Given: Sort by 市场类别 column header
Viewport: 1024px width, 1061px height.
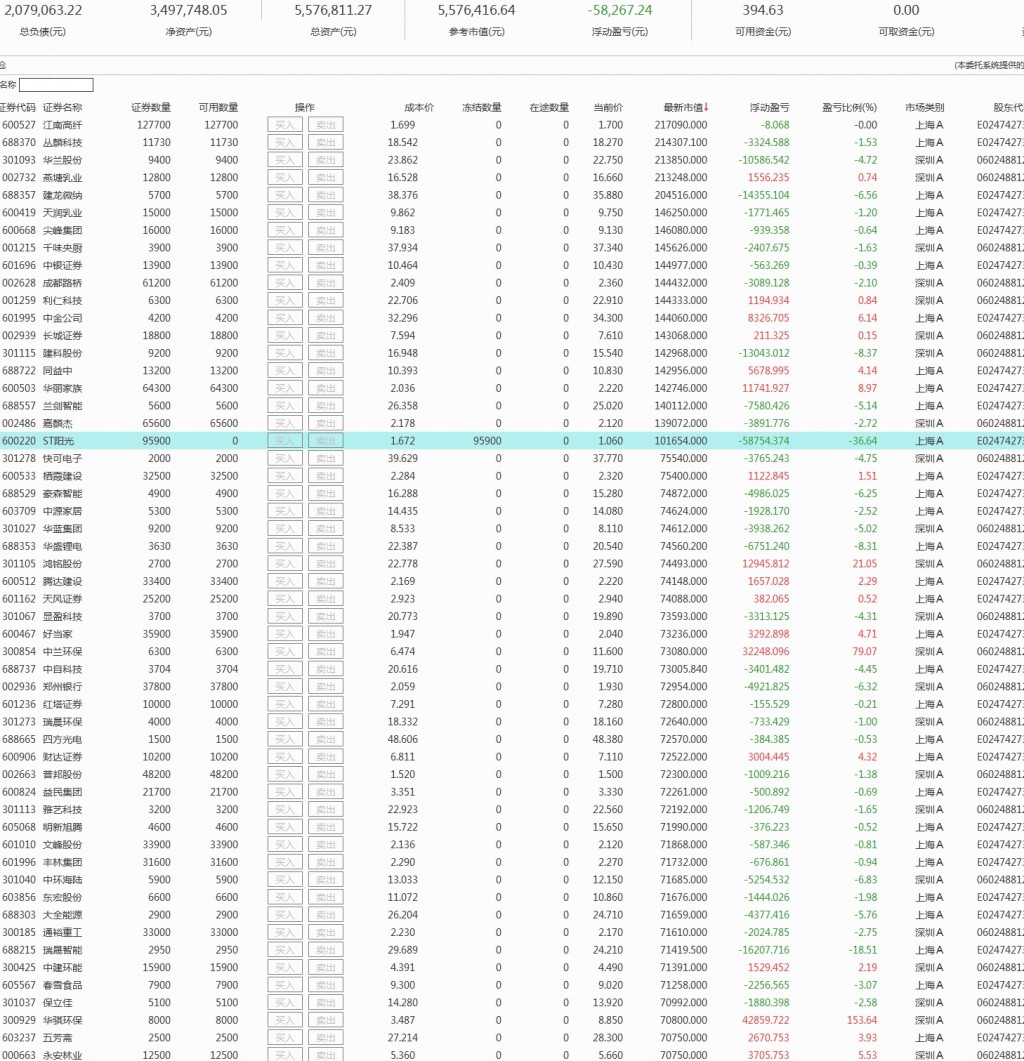Looking at the screenshot, I should pos(924,108).
